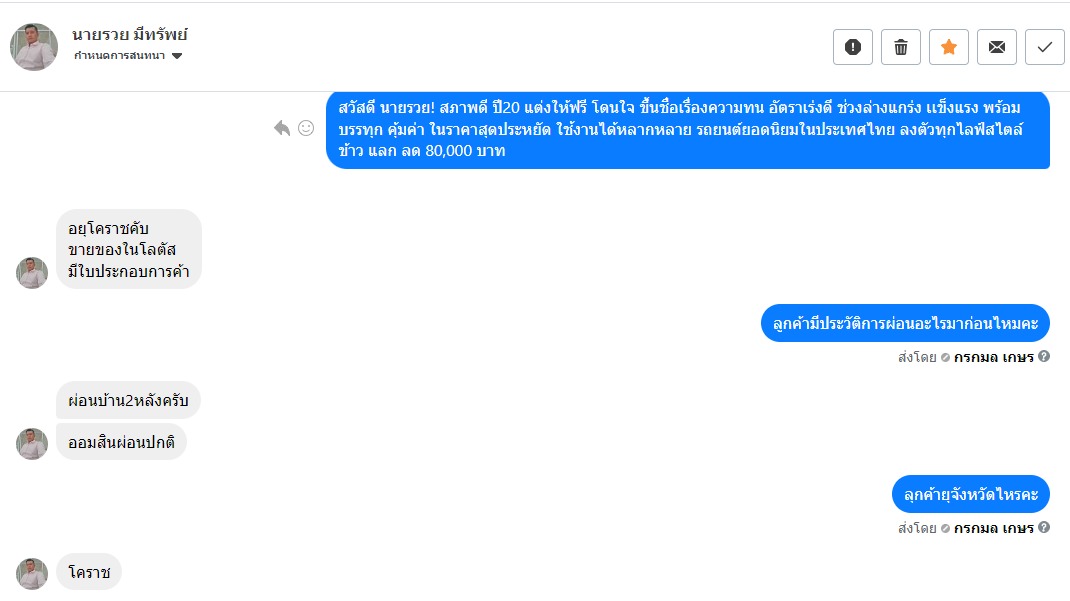This screenshot has width=1070, height=601.
Task: Click the avatar beside มีใบประกอบการค้า message
Action: (x=32, y=273)
